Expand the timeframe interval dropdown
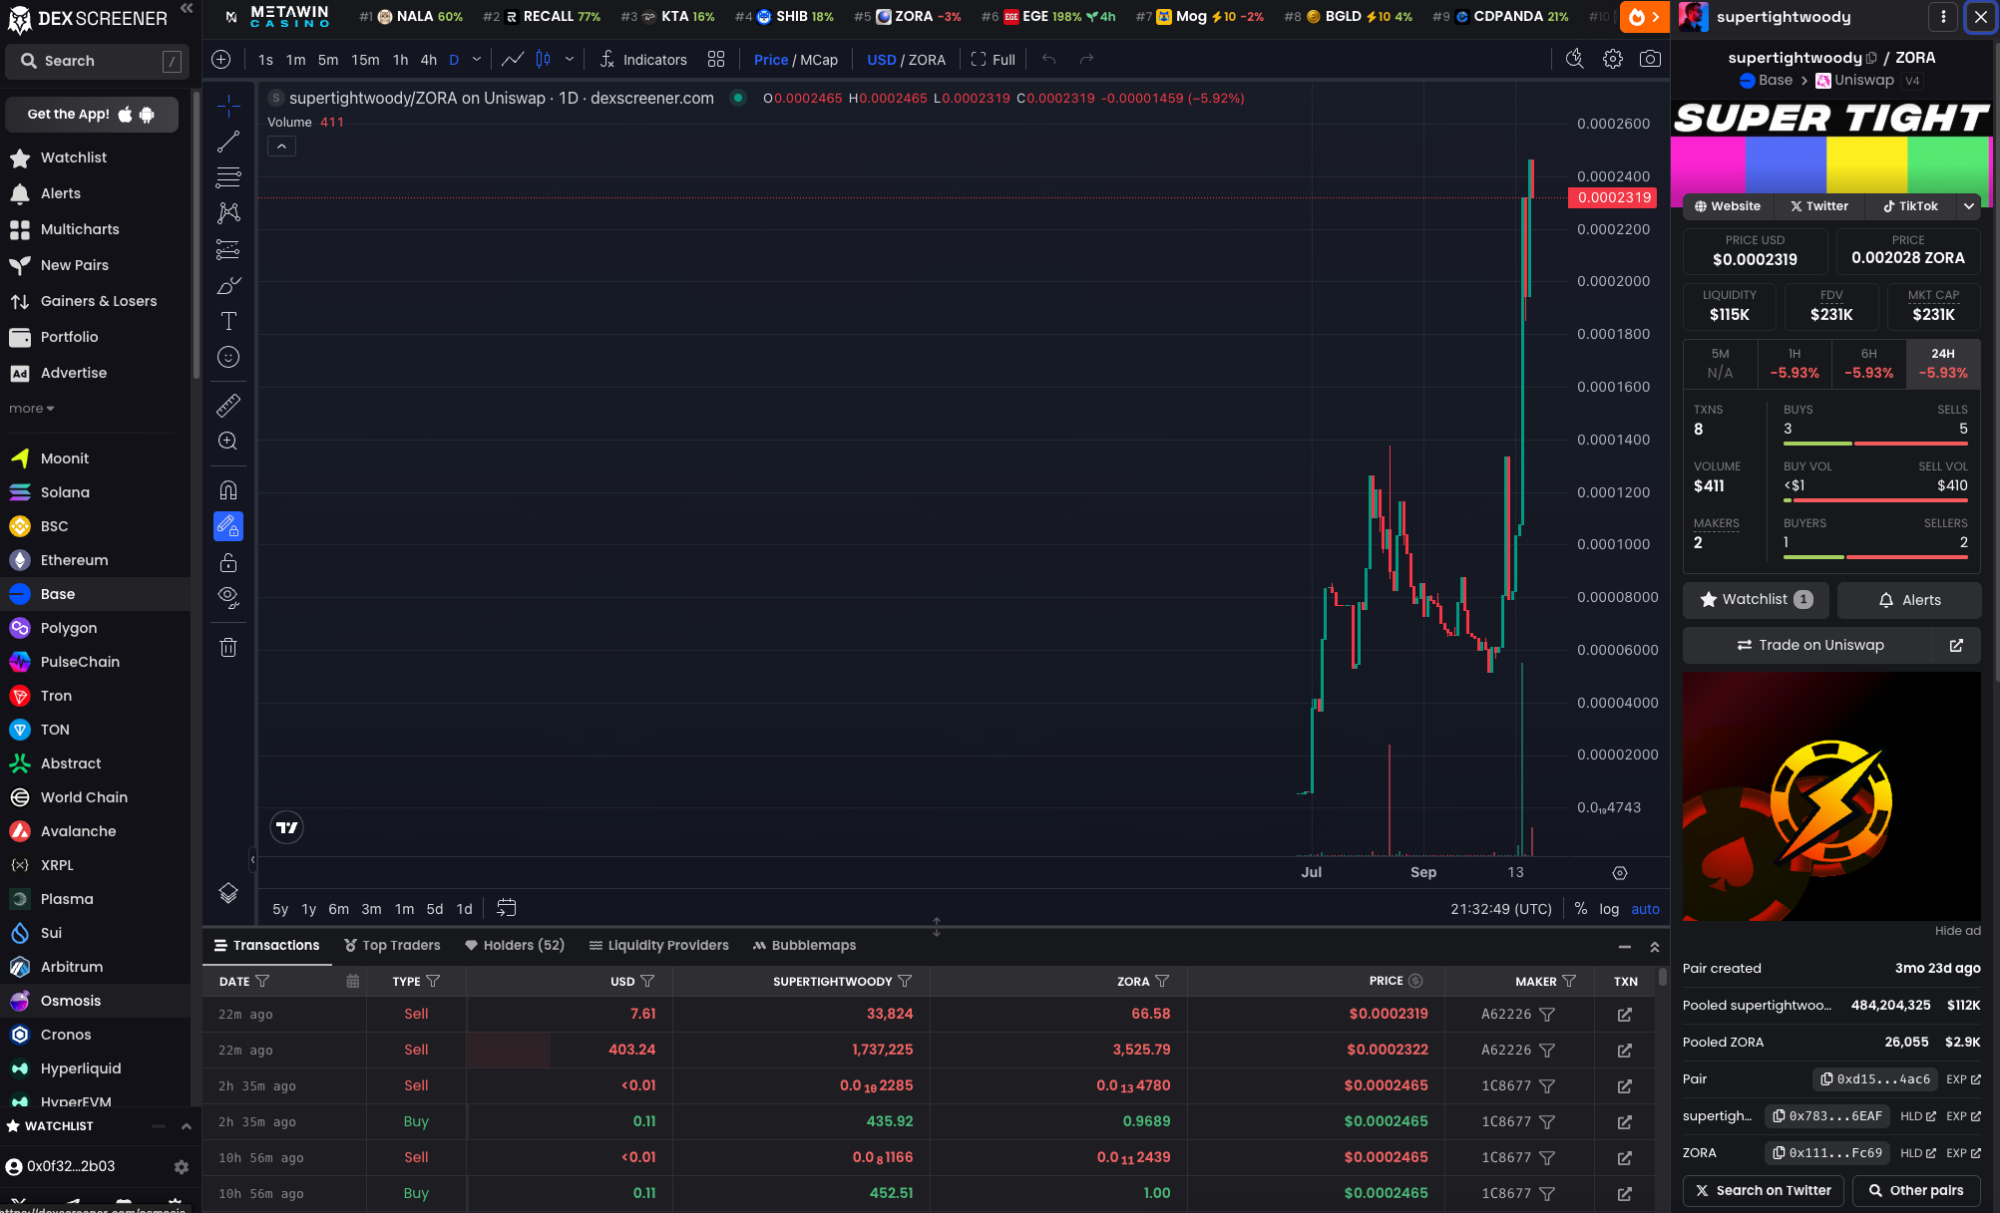The image size is (2000, 1213). pyautogui.click(x=477, y=59)
